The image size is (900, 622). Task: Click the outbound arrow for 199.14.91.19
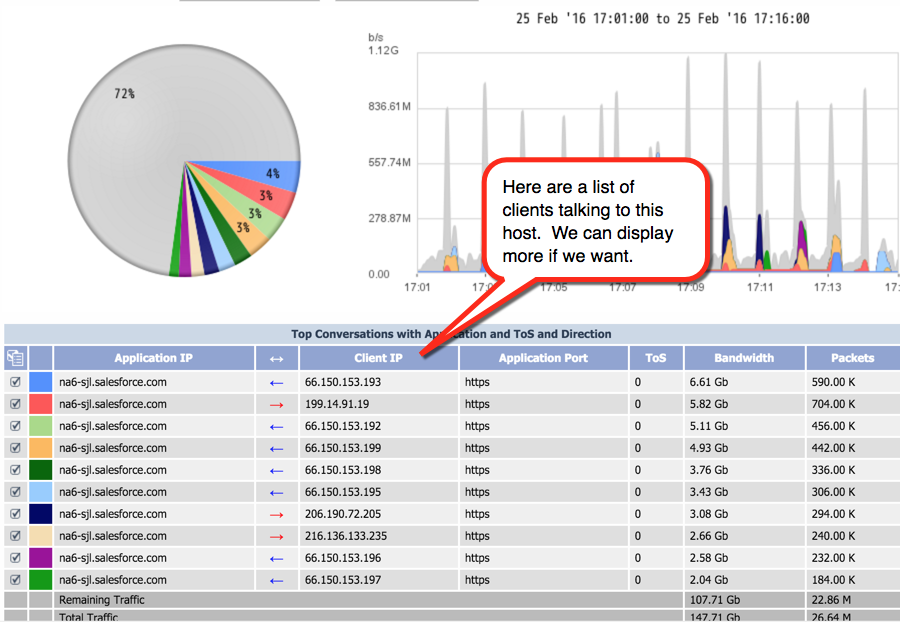click(277, 405)
